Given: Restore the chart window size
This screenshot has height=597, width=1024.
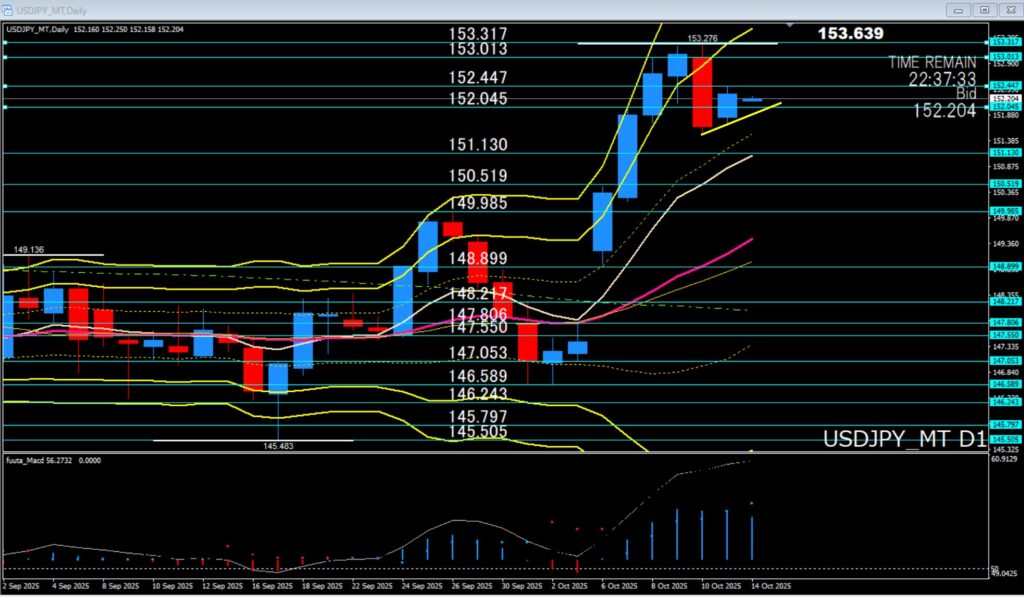Looking at the screenshot, I should pyautogui.click(x=984, y=9).
